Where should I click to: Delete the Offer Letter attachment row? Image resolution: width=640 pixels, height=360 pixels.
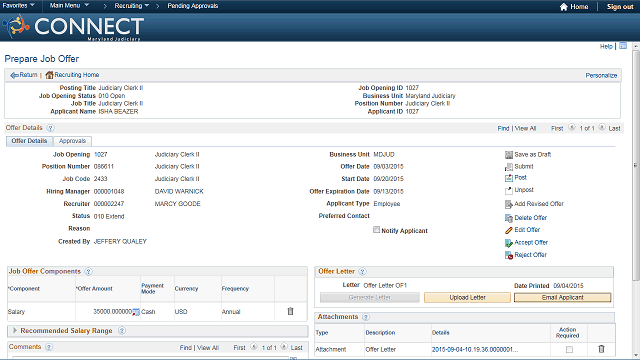coord(601,349)
